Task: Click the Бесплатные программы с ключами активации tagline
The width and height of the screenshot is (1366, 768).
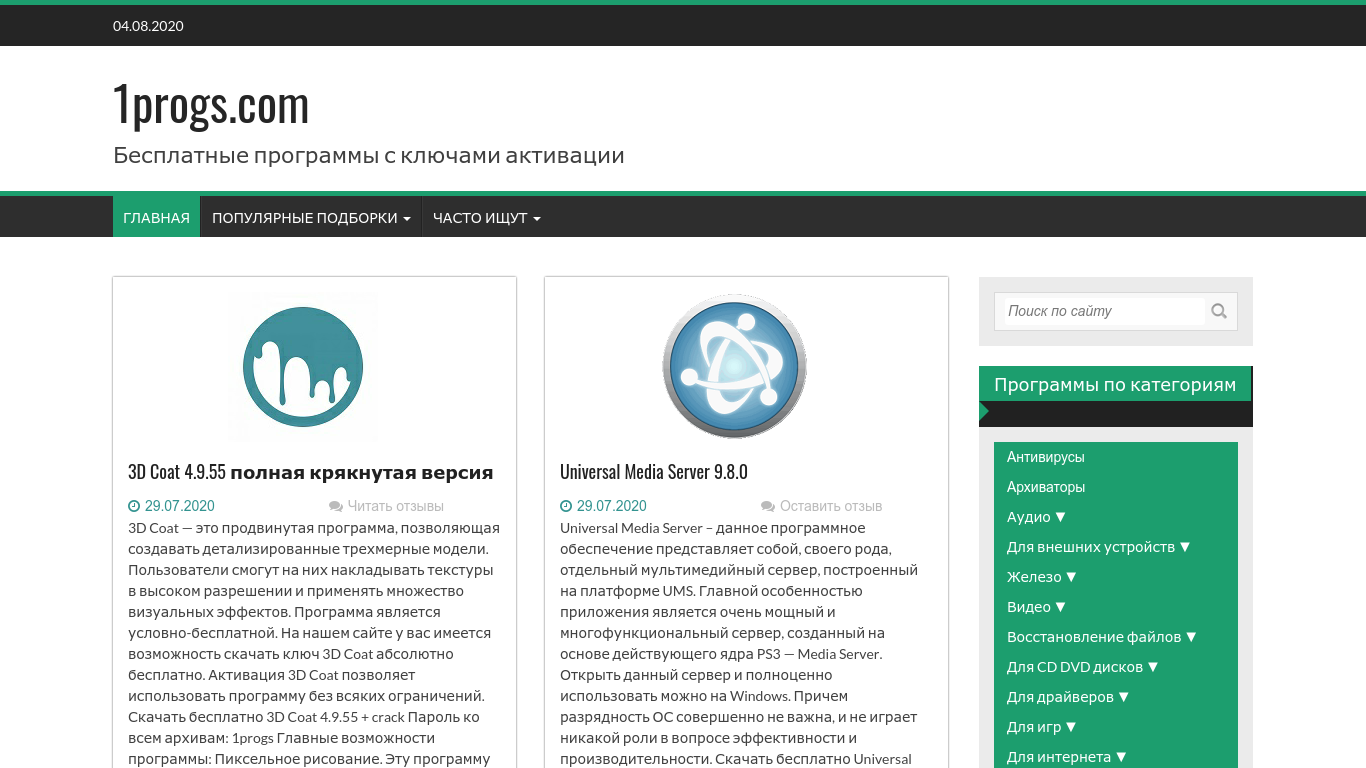Action: 369,156
